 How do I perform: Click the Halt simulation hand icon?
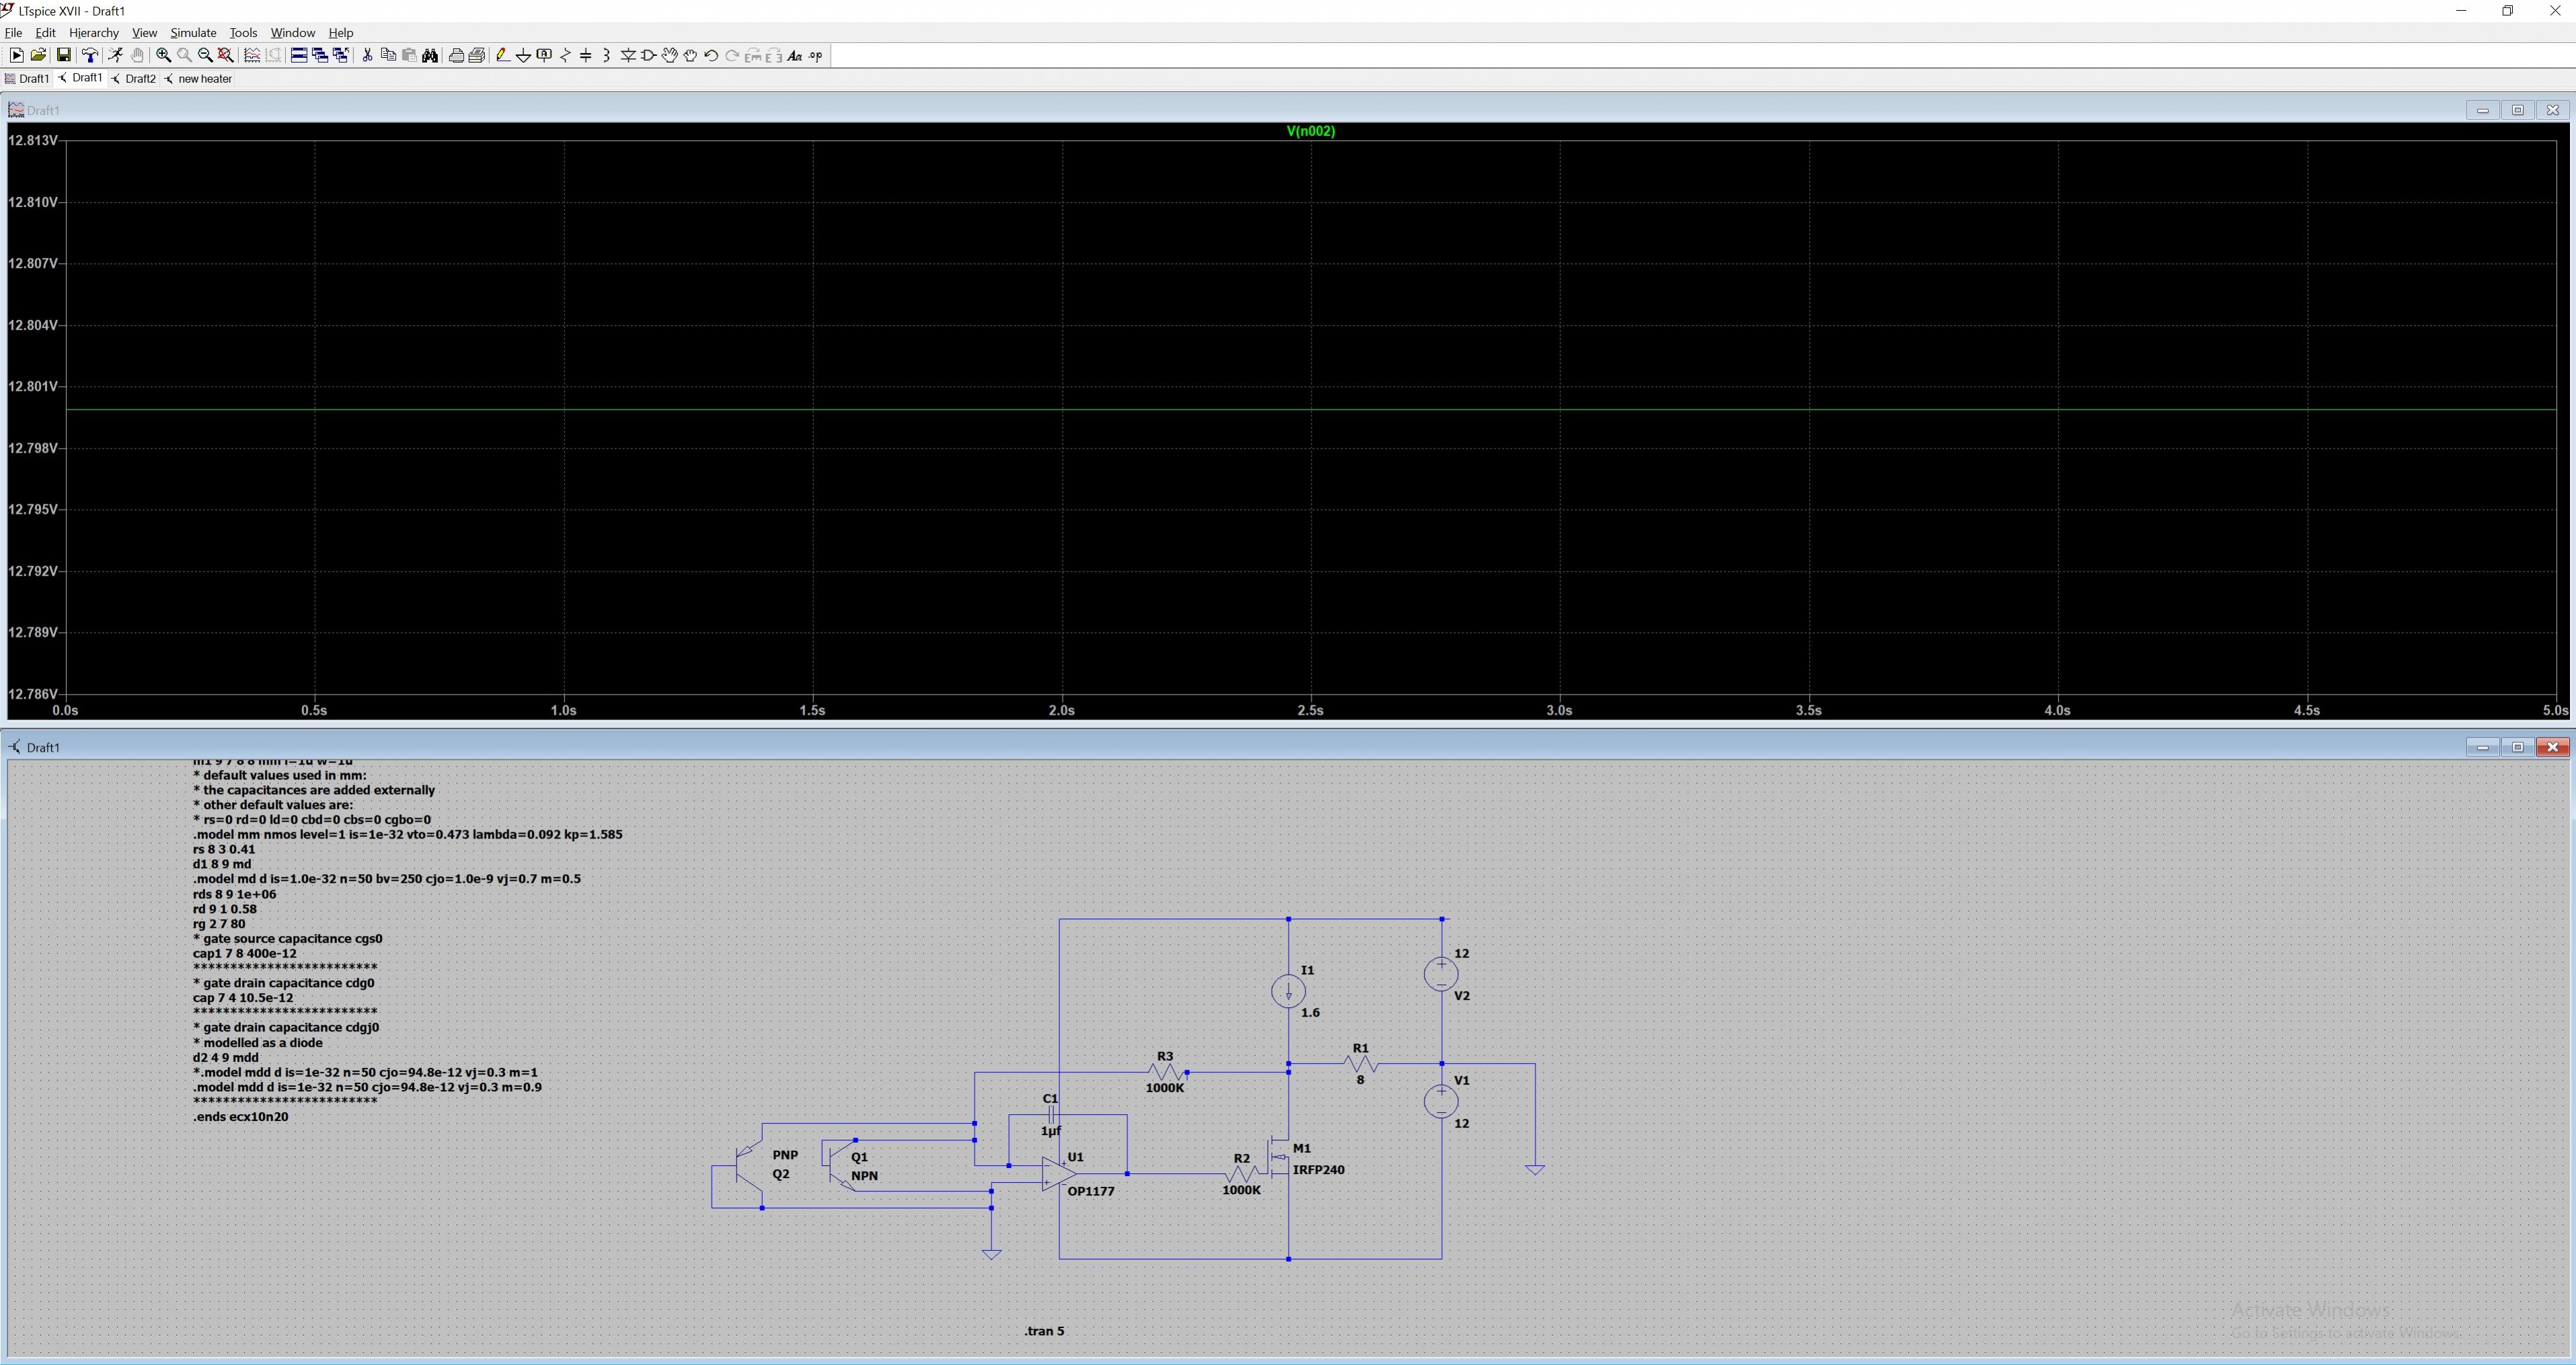(137, 56)
